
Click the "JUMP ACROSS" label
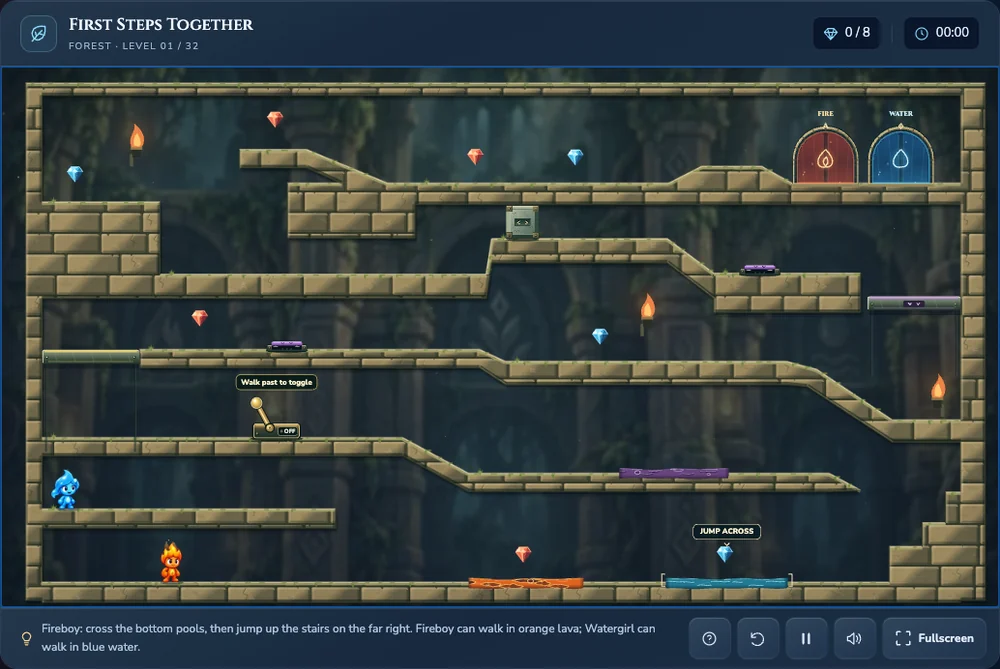[x=726, y=531]
